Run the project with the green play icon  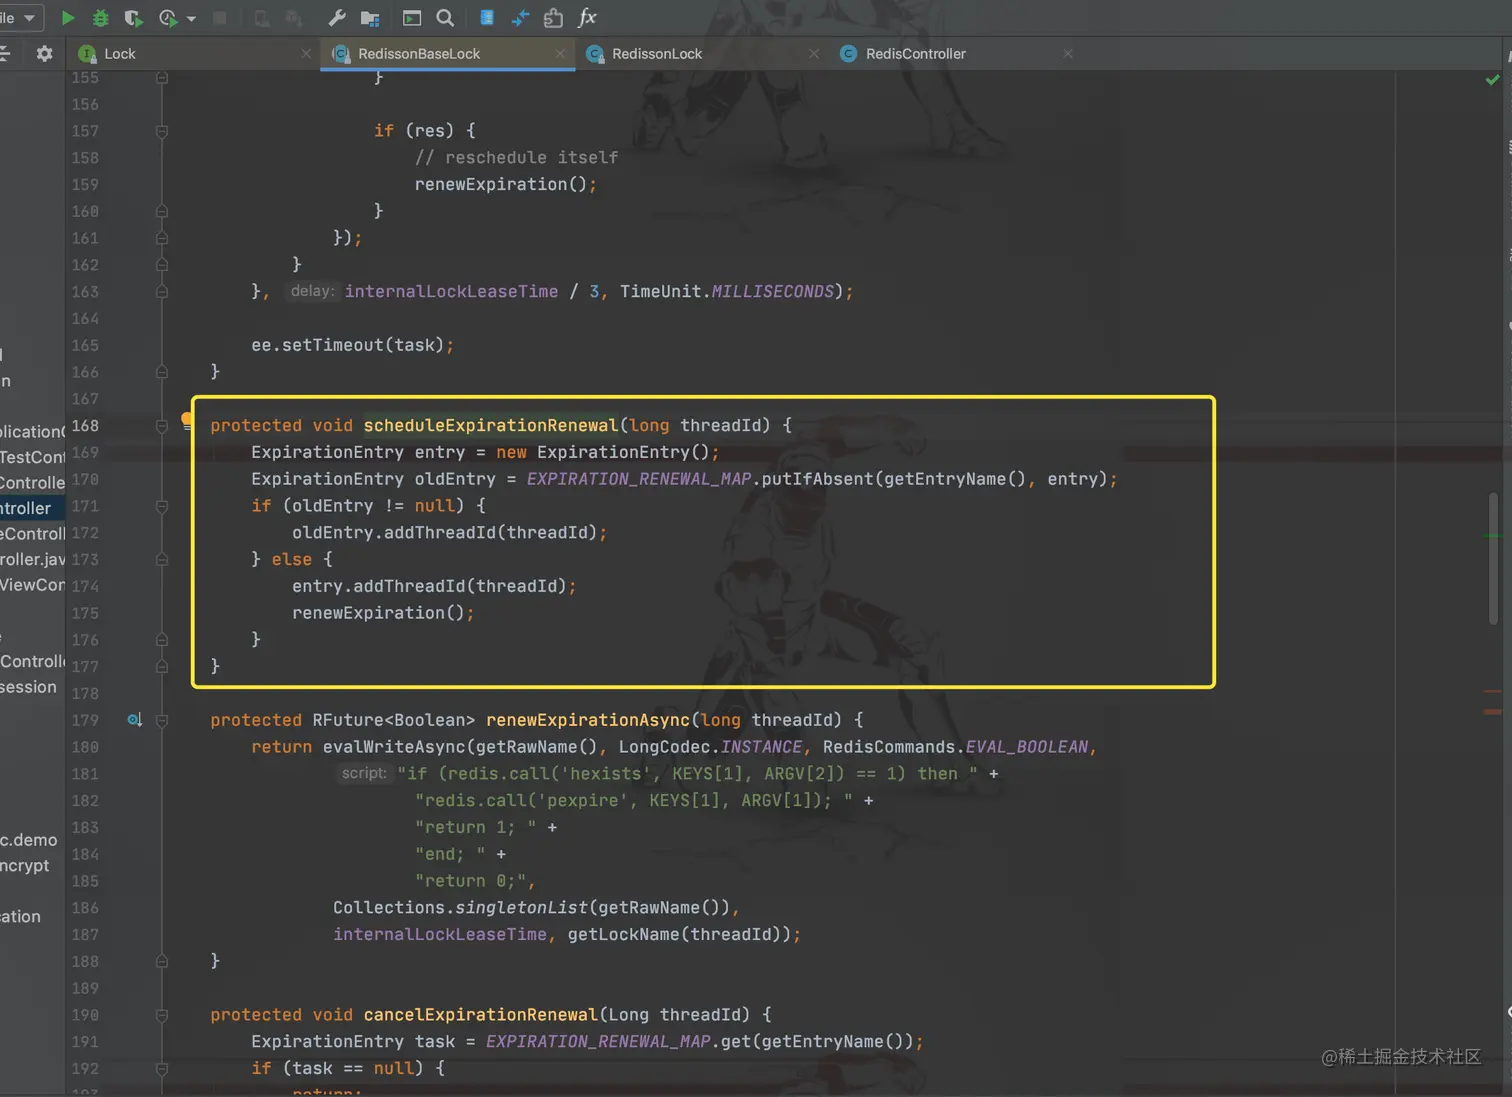pyautogui.click(x=68, y=18)
